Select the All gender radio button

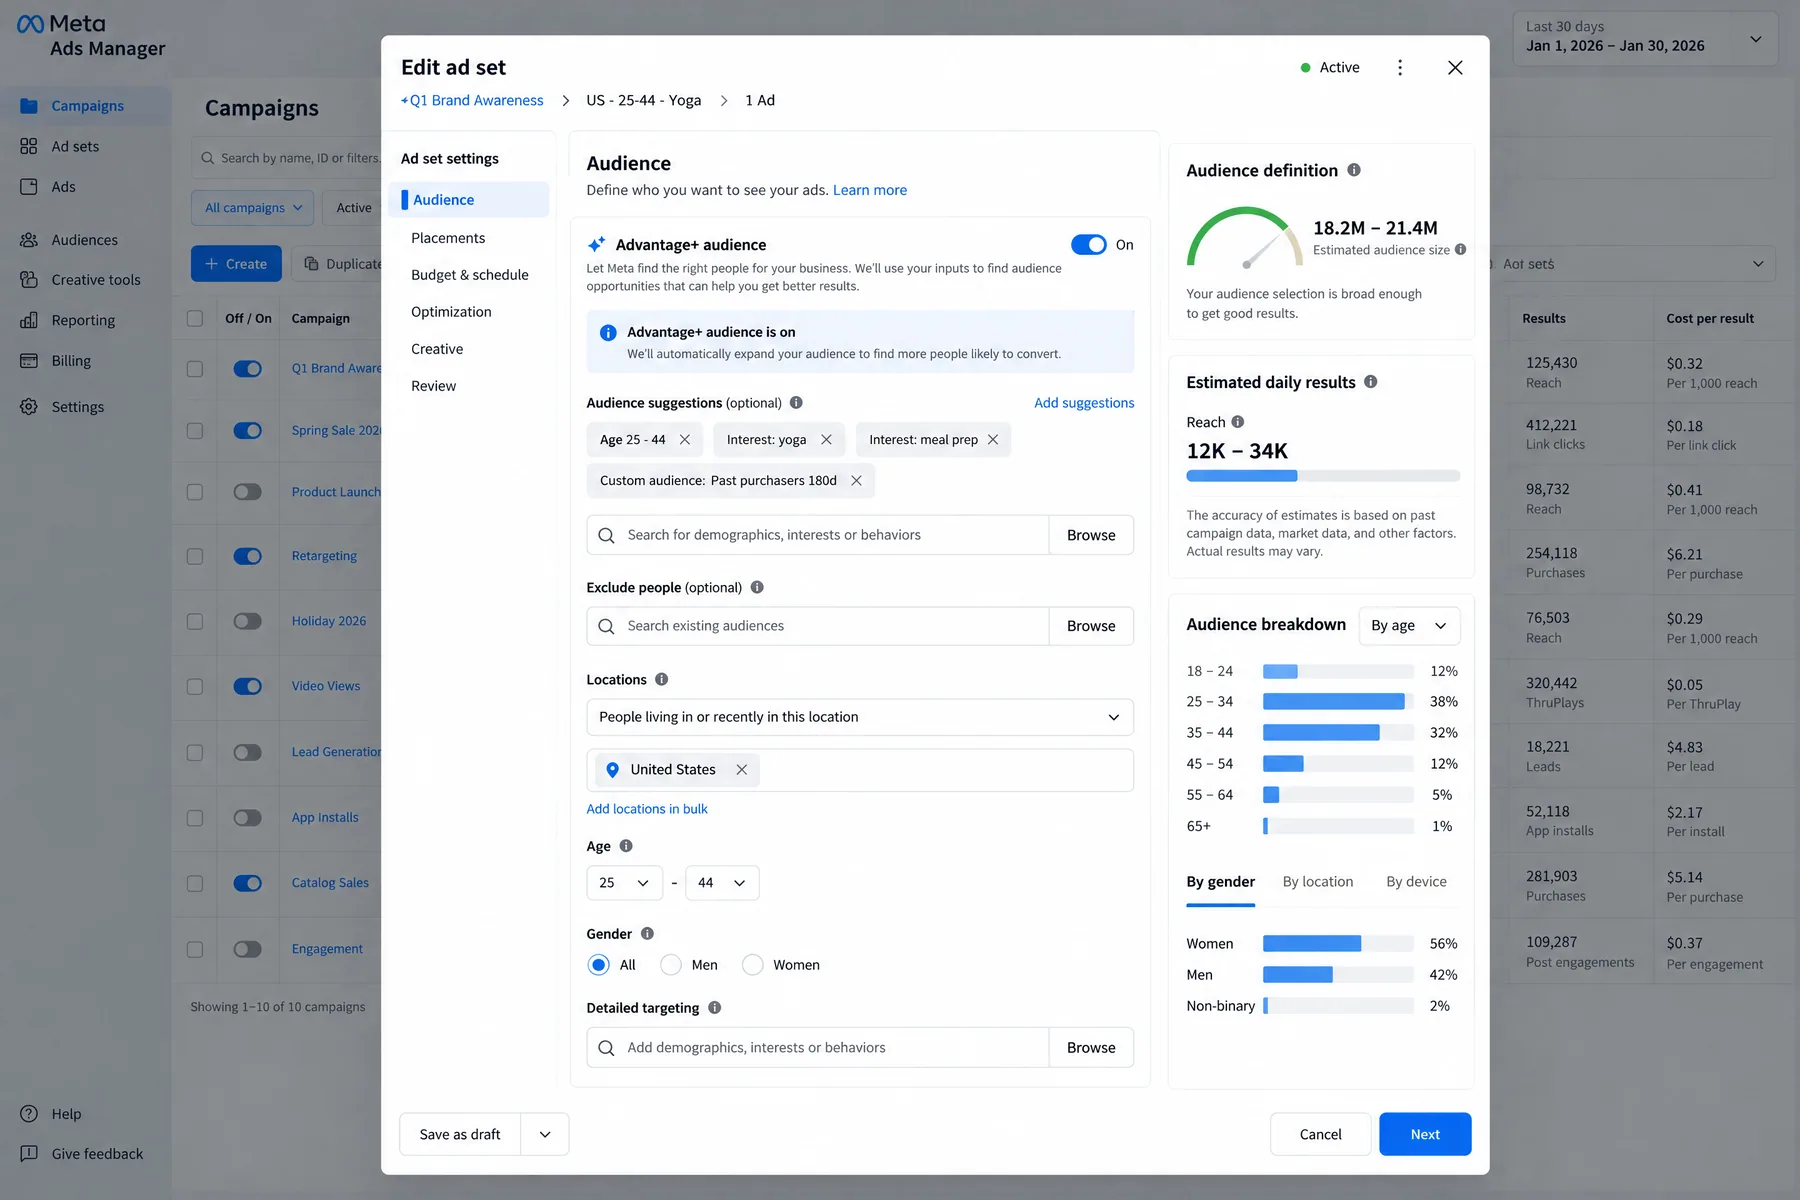click(599, 965)
